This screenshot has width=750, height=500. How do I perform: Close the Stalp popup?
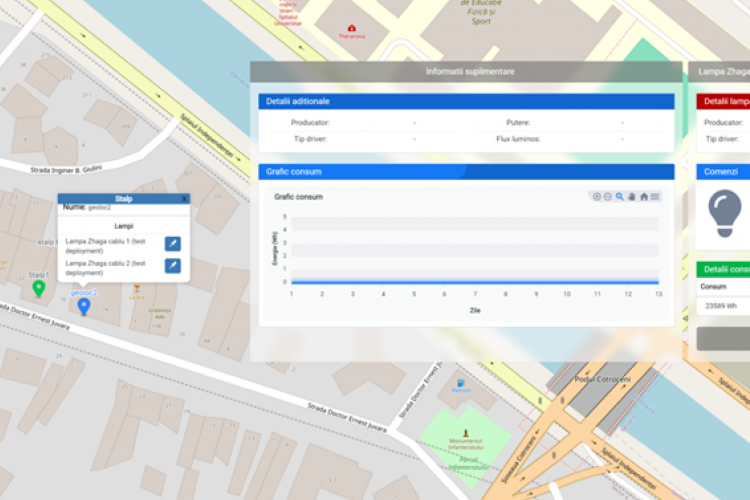click(184, 199)
